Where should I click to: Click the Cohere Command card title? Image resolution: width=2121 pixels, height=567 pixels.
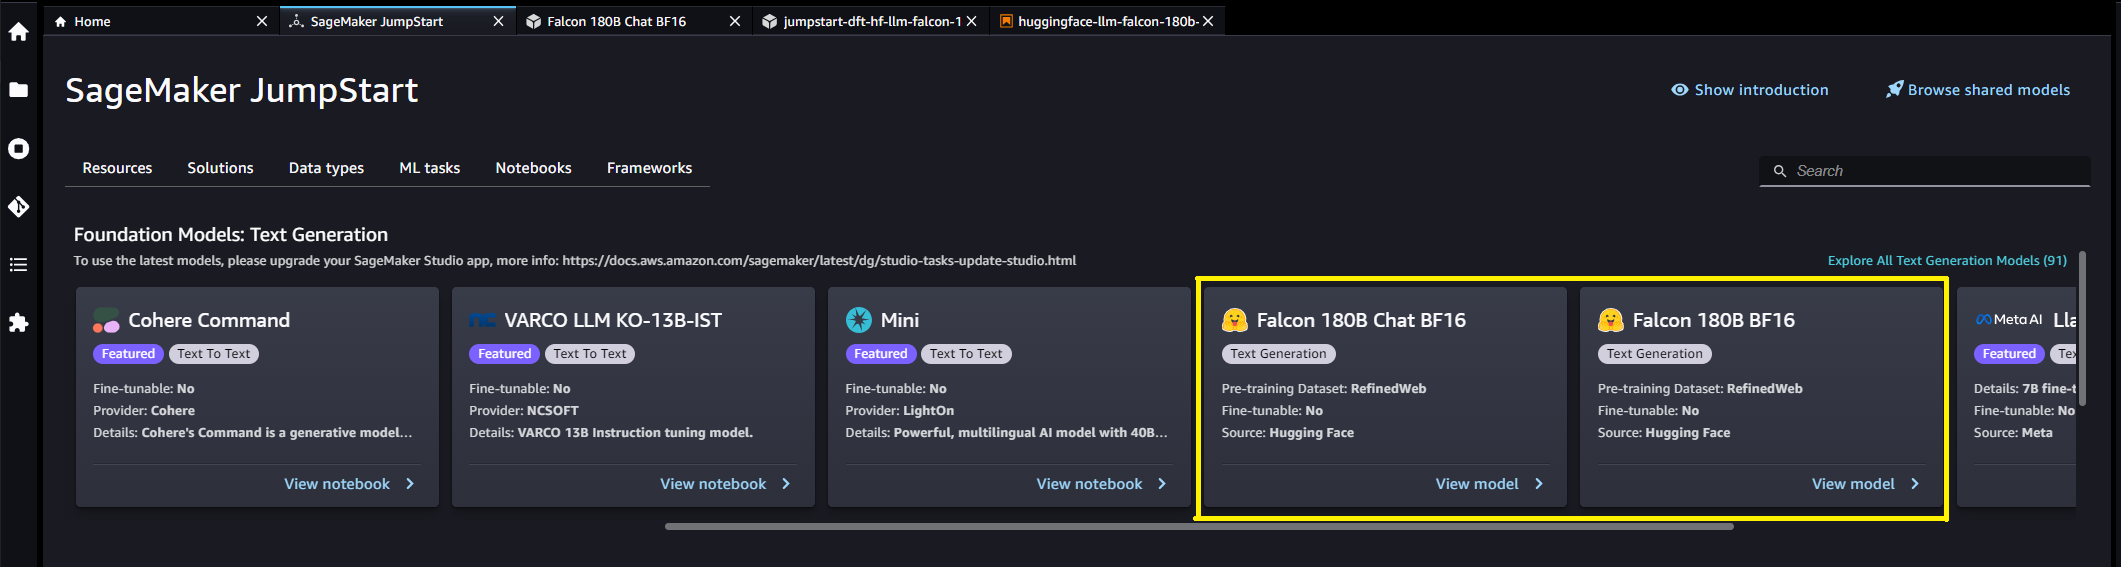[x=209, y=320]
